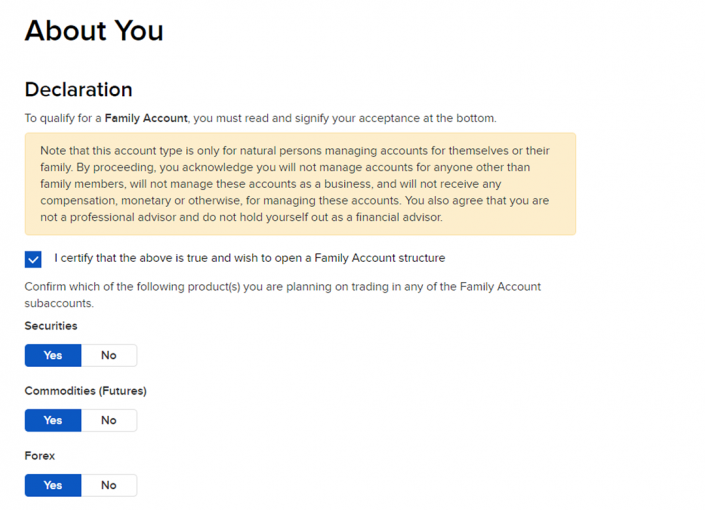
Task: Click "not a professional advisor" line in the notice
Action: coord(110,217)
